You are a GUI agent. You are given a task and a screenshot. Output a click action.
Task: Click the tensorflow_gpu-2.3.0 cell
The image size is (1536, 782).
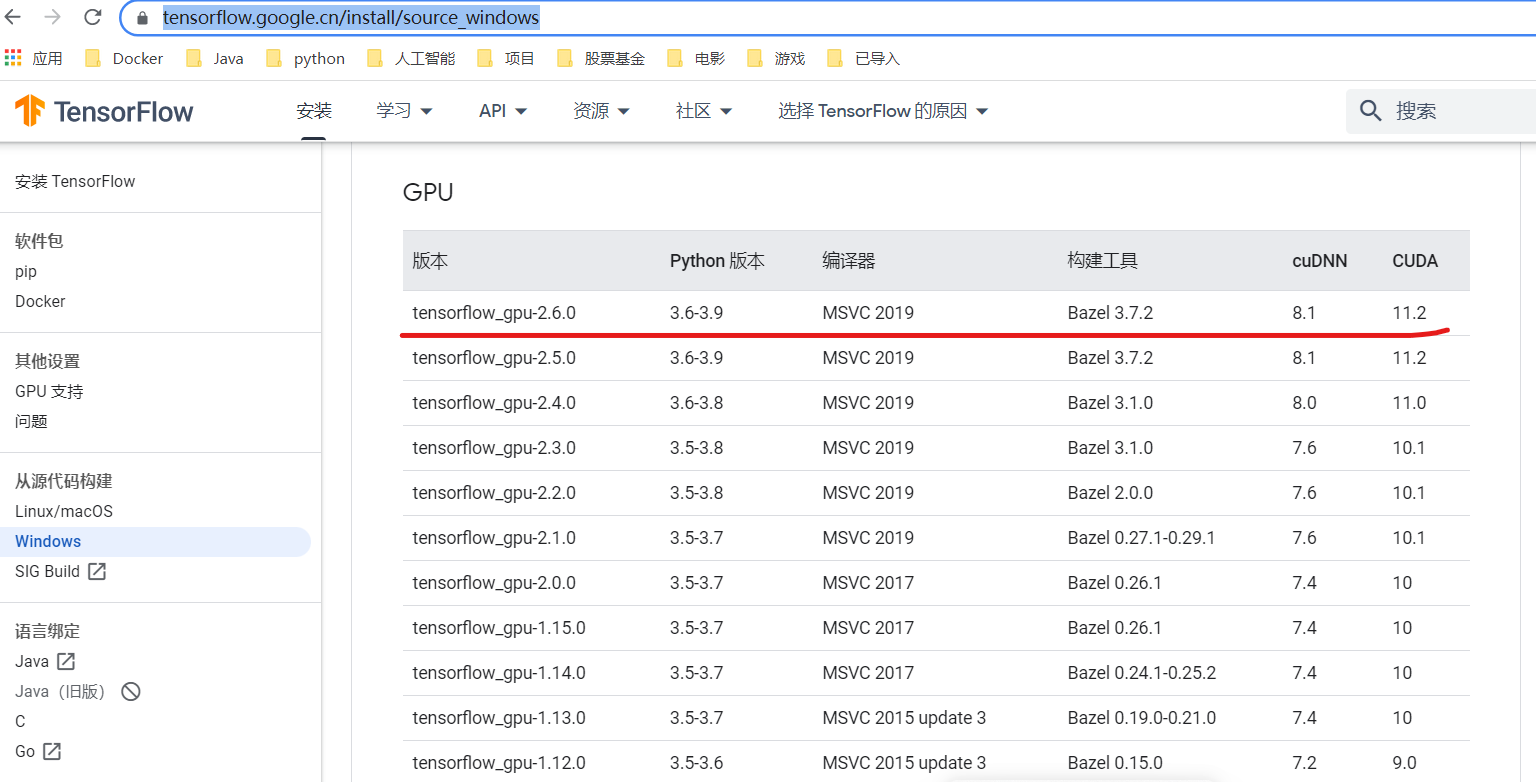[x=494, y=448]
